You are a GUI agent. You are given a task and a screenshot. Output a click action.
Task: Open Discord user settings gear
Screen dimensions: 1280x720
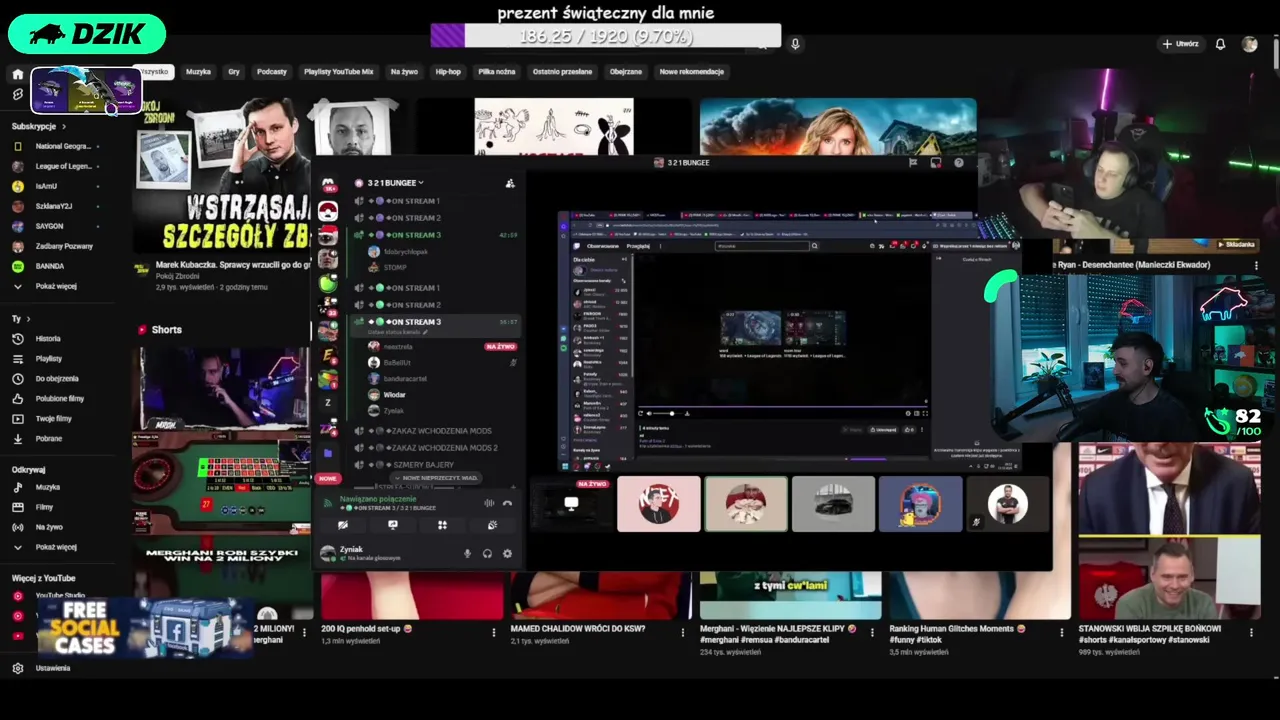pyautogui.click(x=507, y=553)
